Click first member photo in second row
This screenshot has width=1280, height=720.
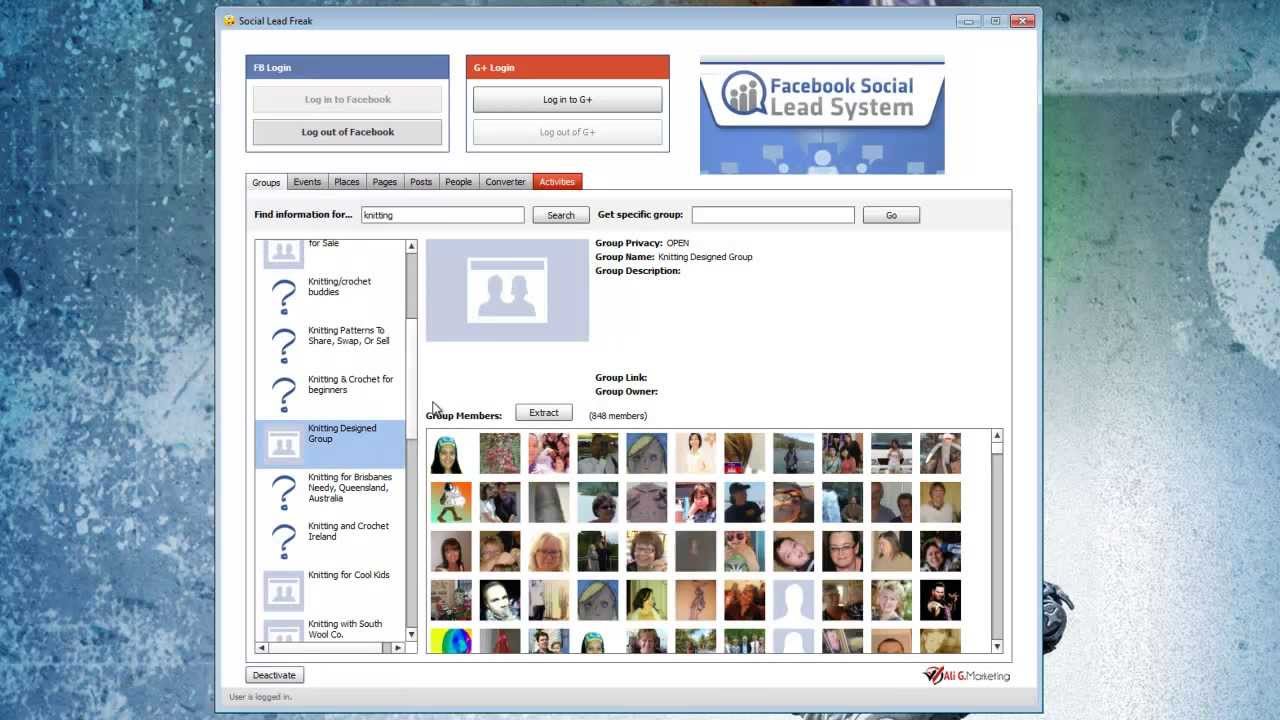point(451,502)
